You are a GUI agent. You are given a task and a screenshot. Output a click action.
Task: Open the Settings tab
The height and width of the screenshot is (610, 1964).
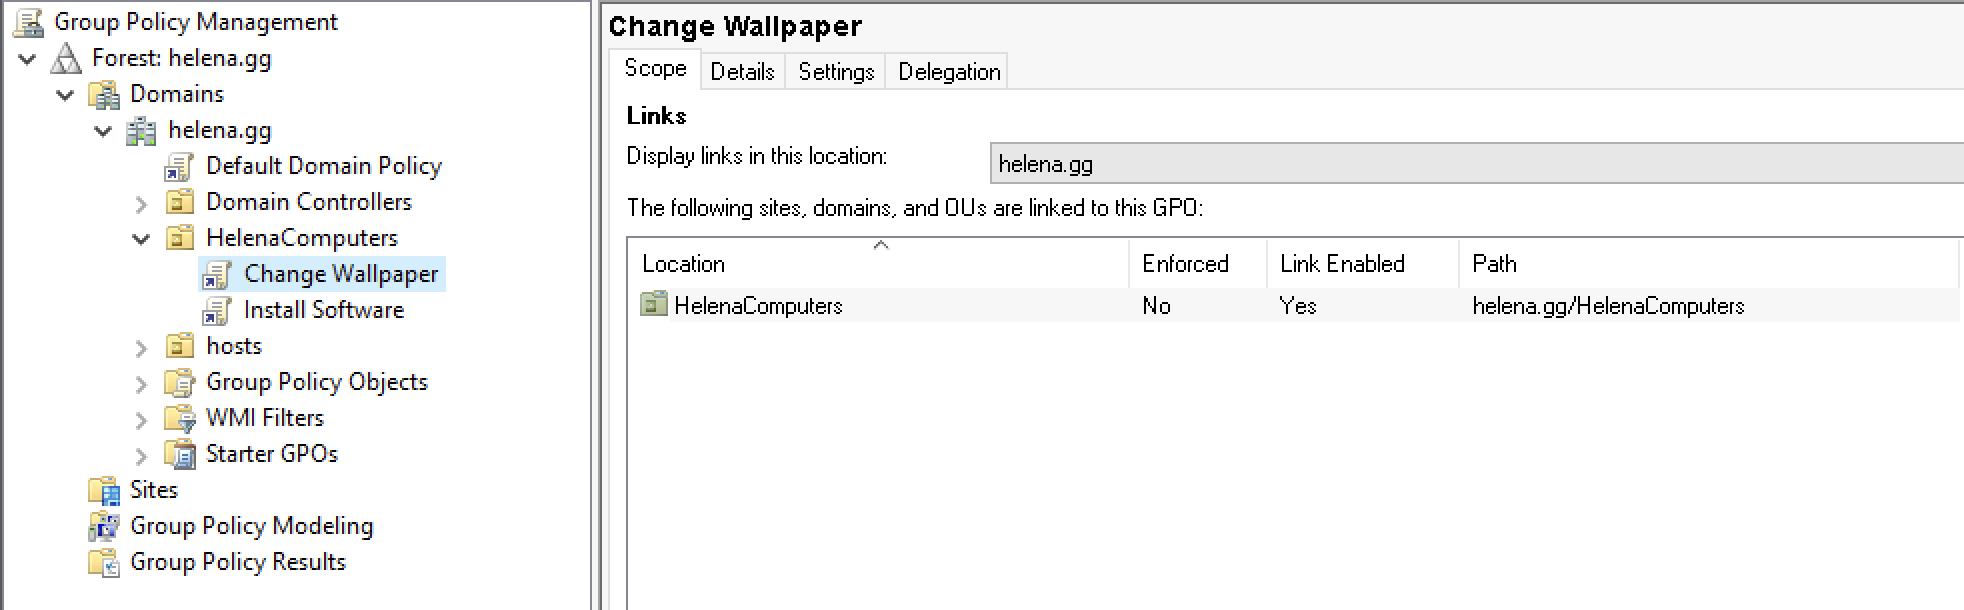(836, 71)
